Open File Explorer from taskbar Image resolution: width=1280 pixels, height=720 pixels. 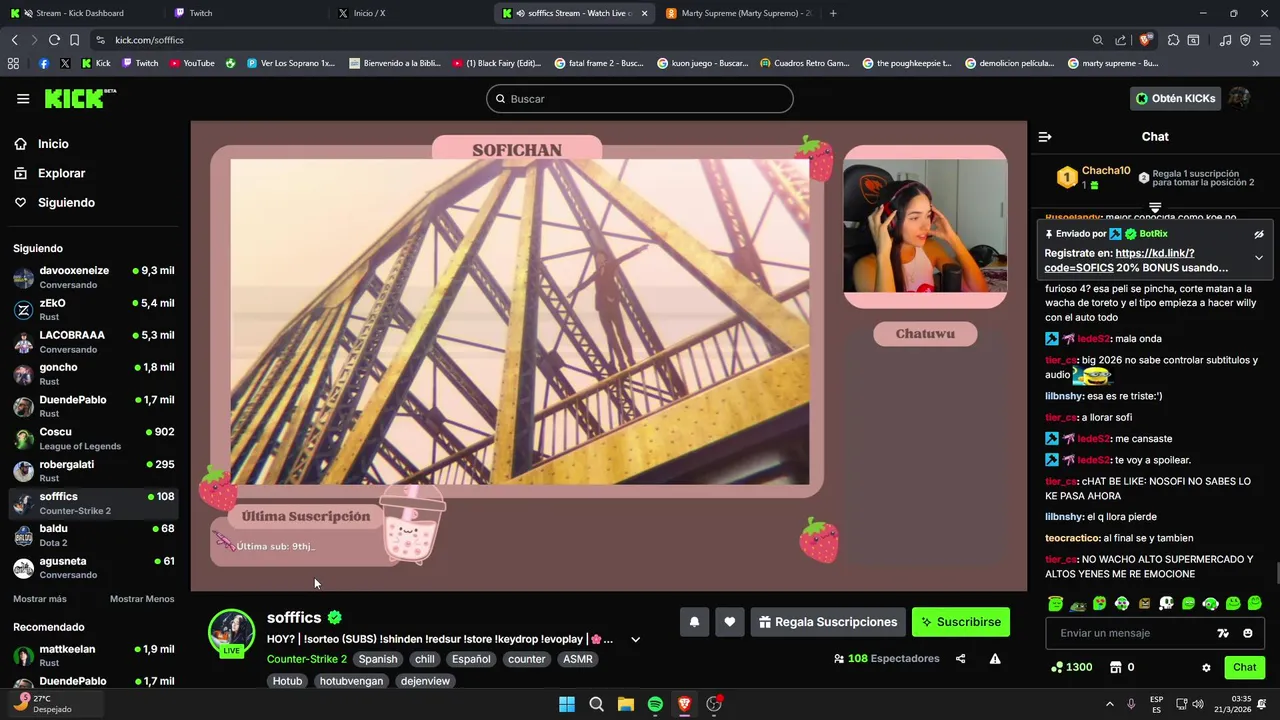pyautogui.click(x=626, y=704)
